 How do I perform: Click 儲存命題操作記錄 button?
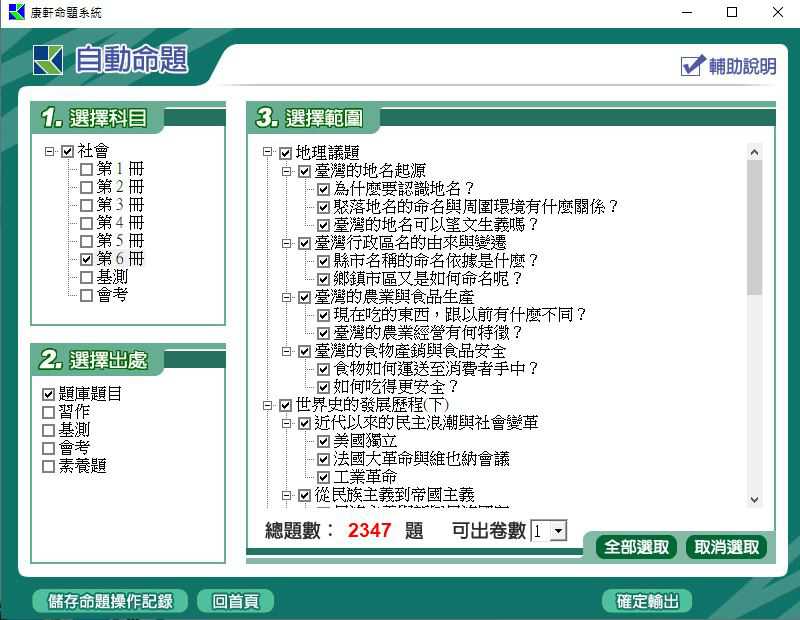(110, 601)
